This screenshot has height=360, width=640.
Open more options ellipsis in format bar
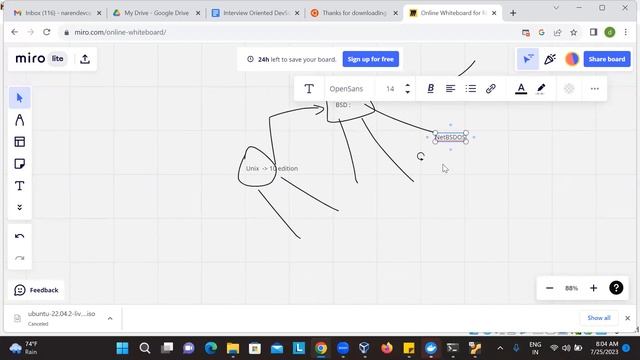(595, 89)
